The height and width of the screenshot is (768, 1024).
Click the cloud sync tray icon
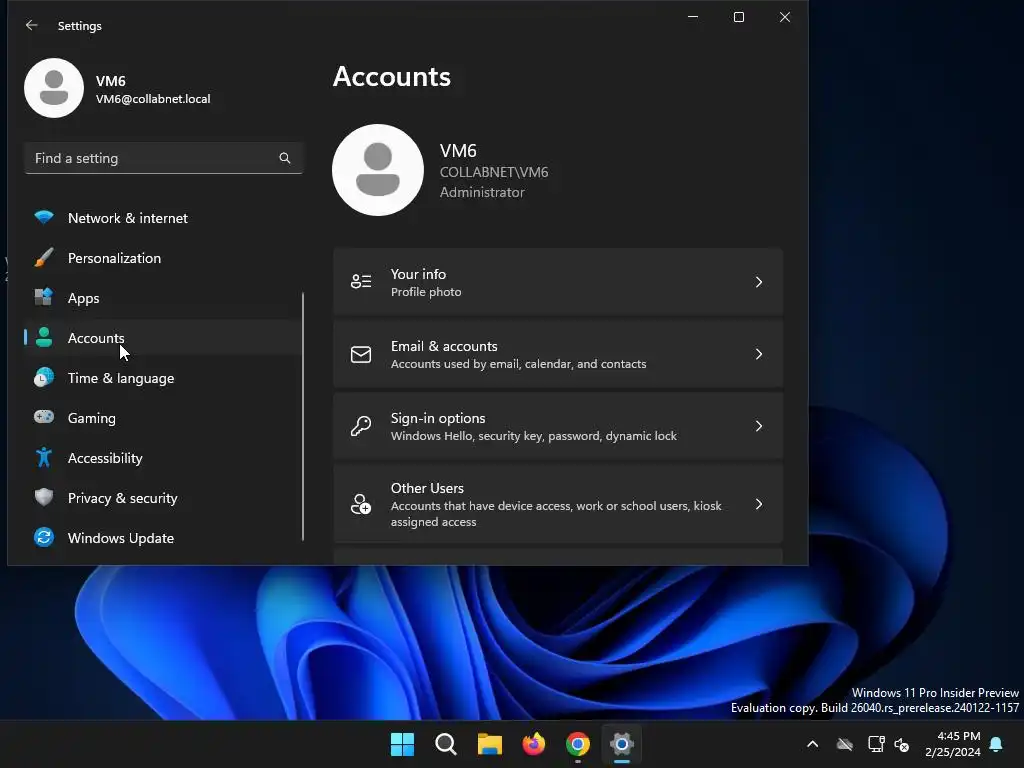[844, 744]
